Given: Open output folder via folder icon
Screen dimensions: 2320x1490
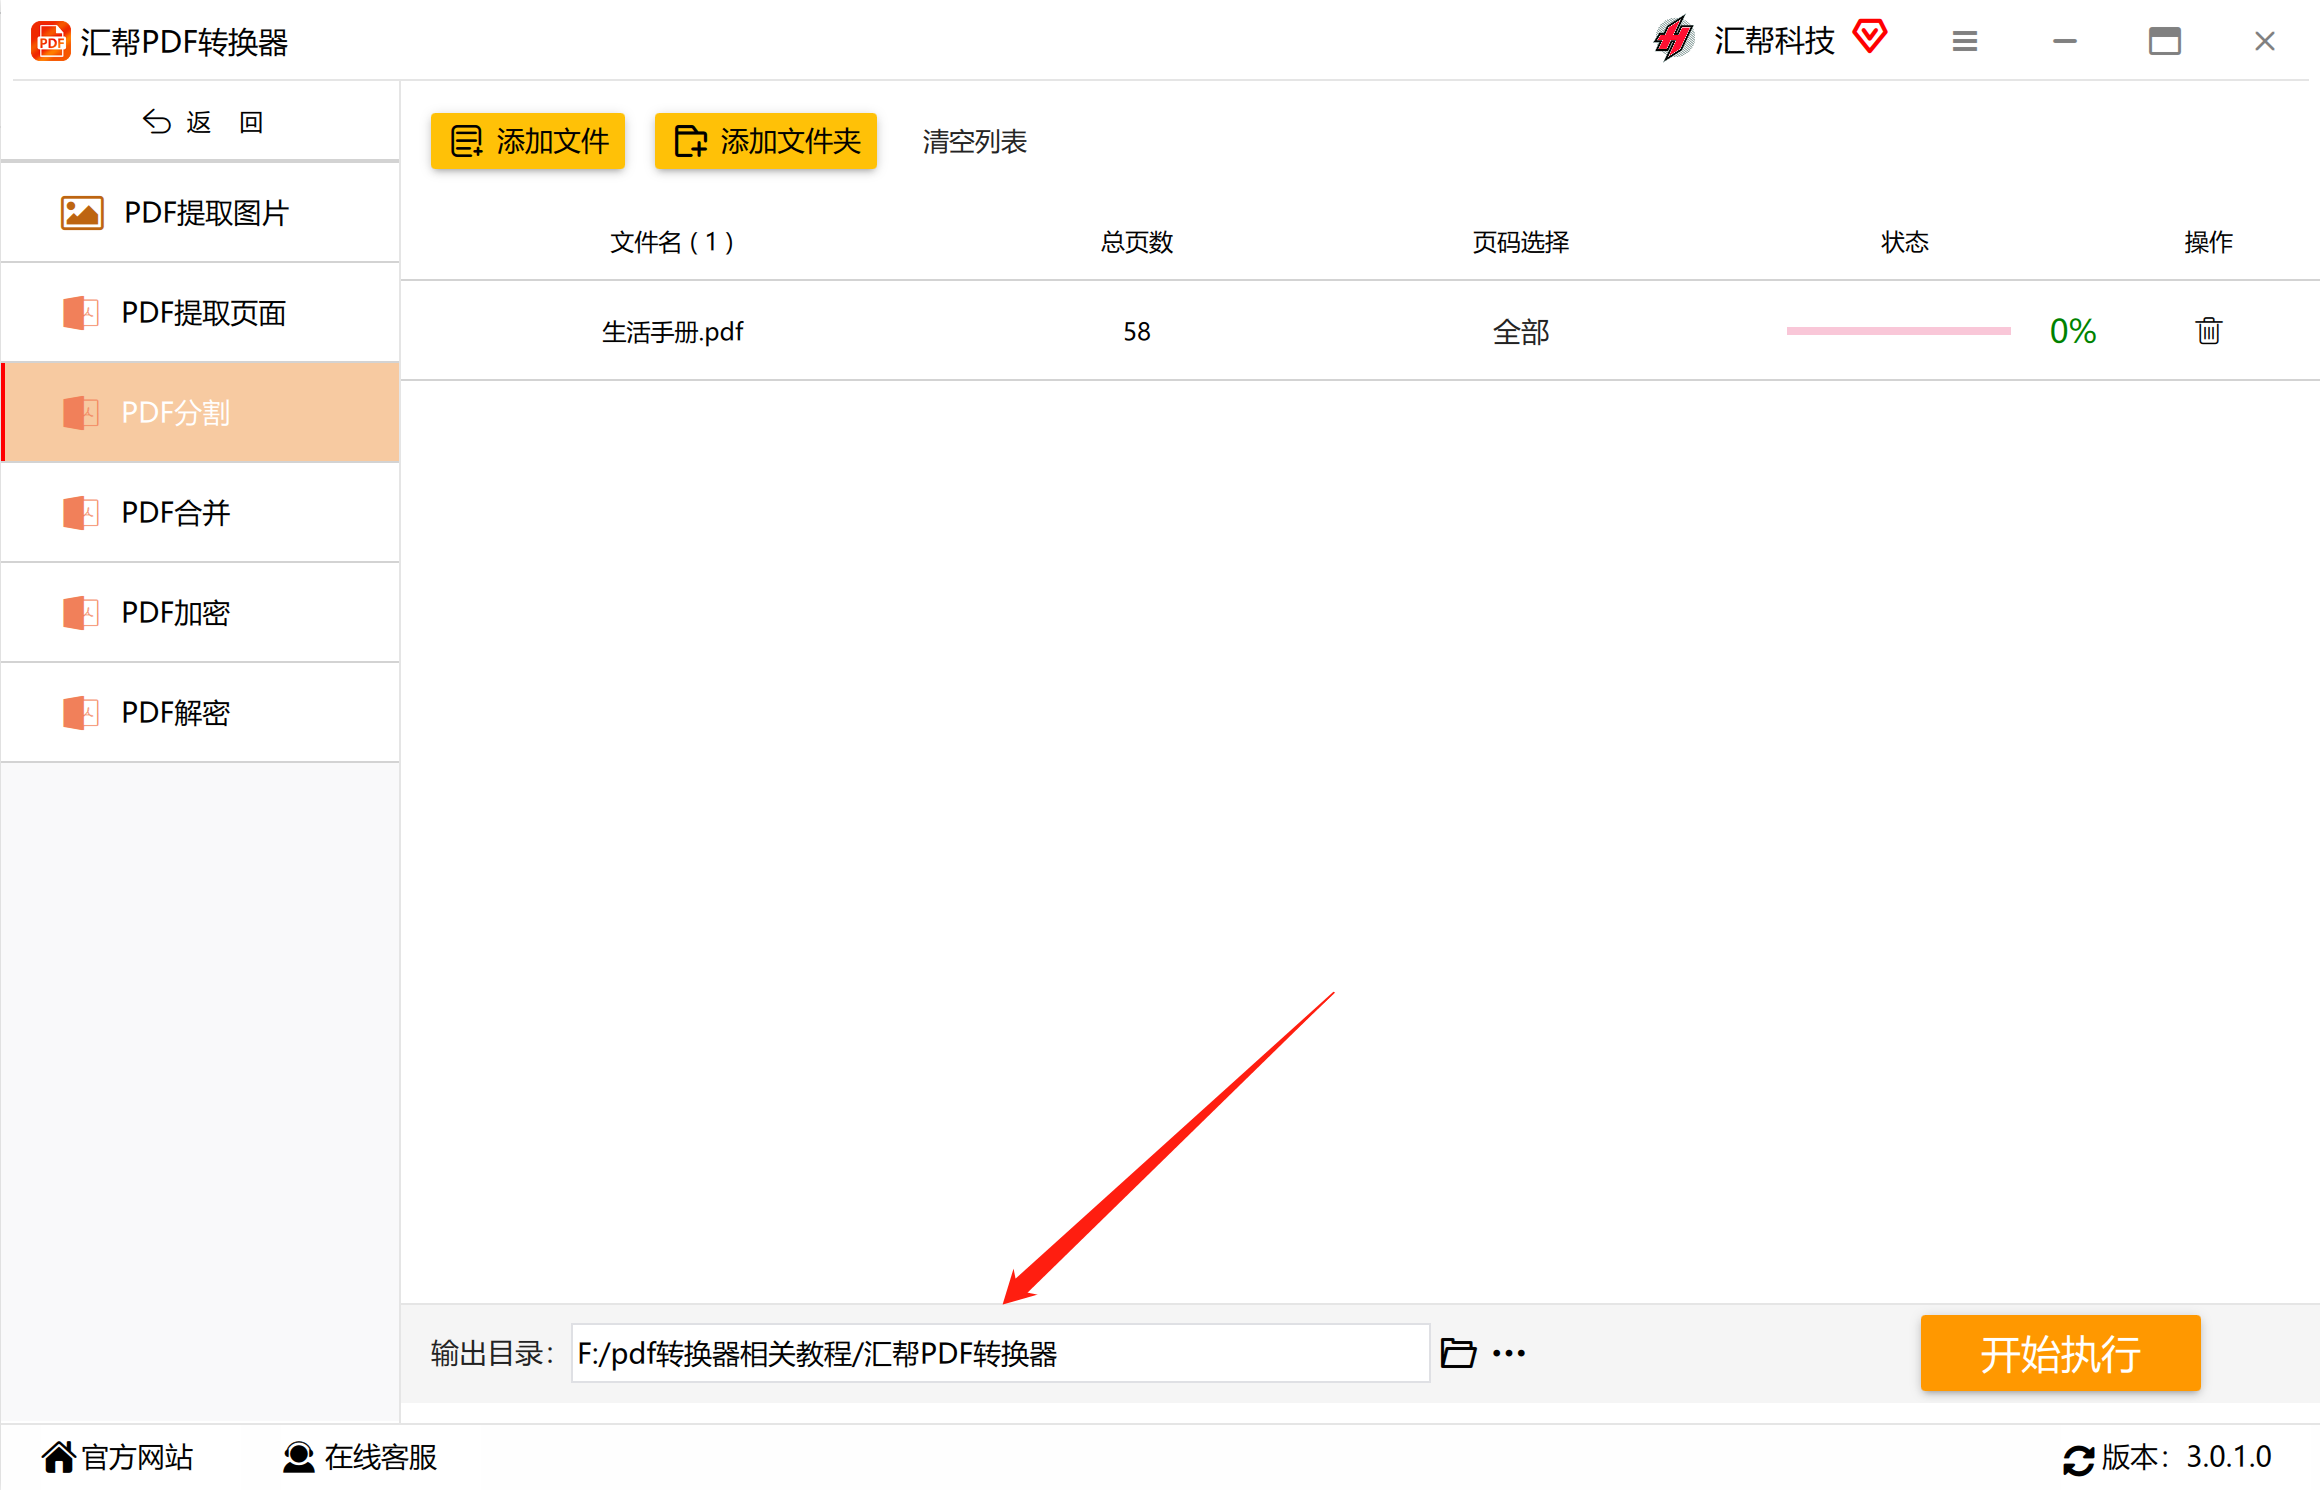Looking at the screenshot, I should [1458, 1353].
